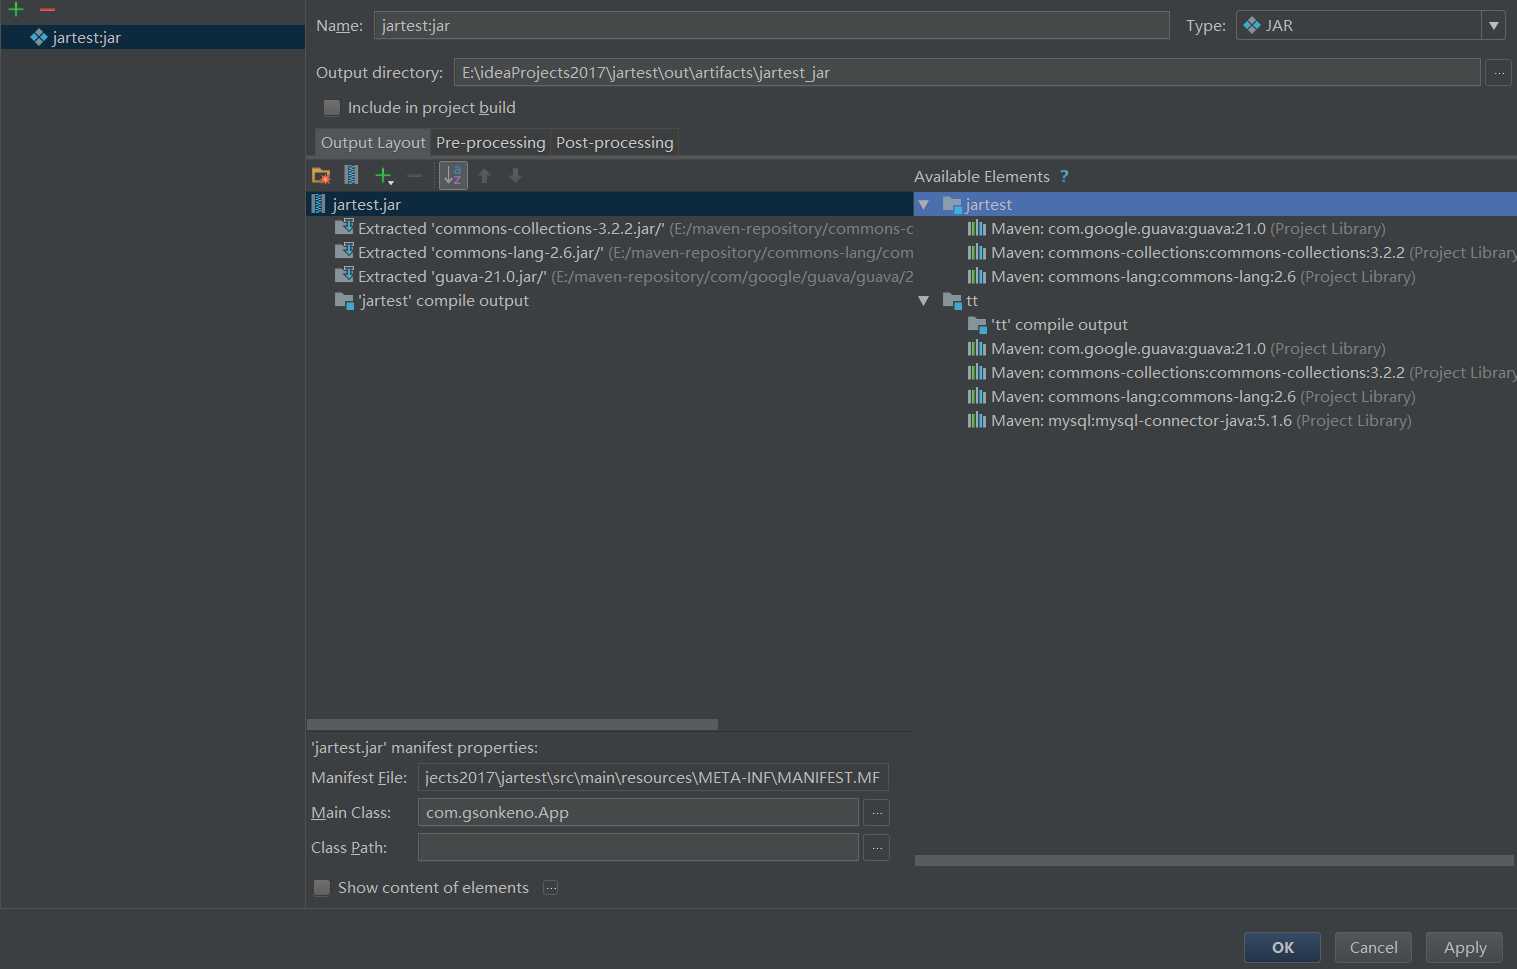This screenshot has width=1517, height=969.
Task: Click the Cancel button
Action: click(1373, 947)
